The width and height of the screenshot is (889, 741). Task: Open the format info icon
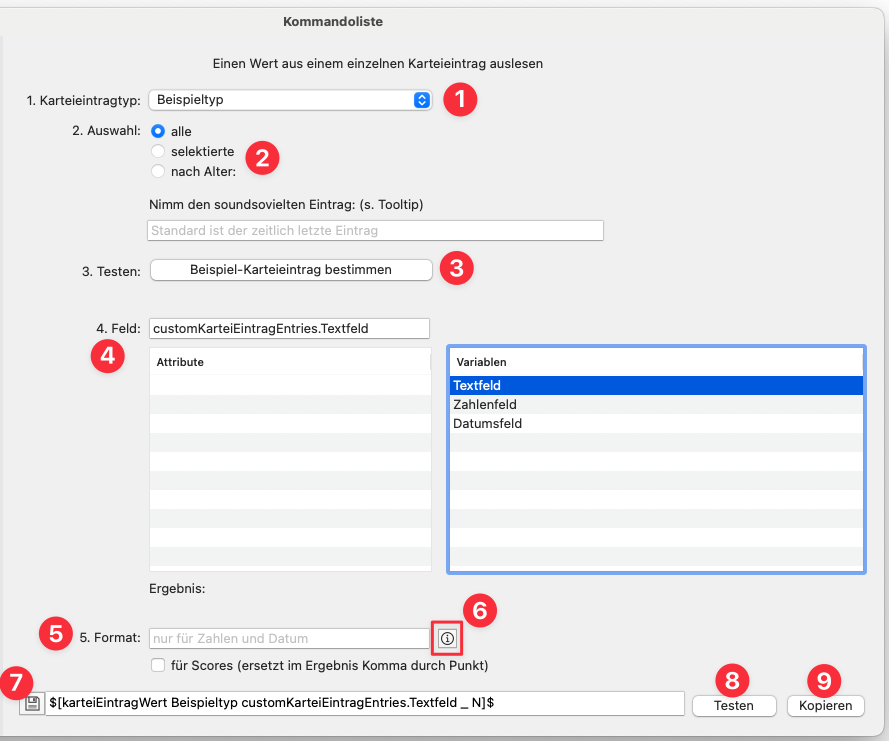click(447, 638)
